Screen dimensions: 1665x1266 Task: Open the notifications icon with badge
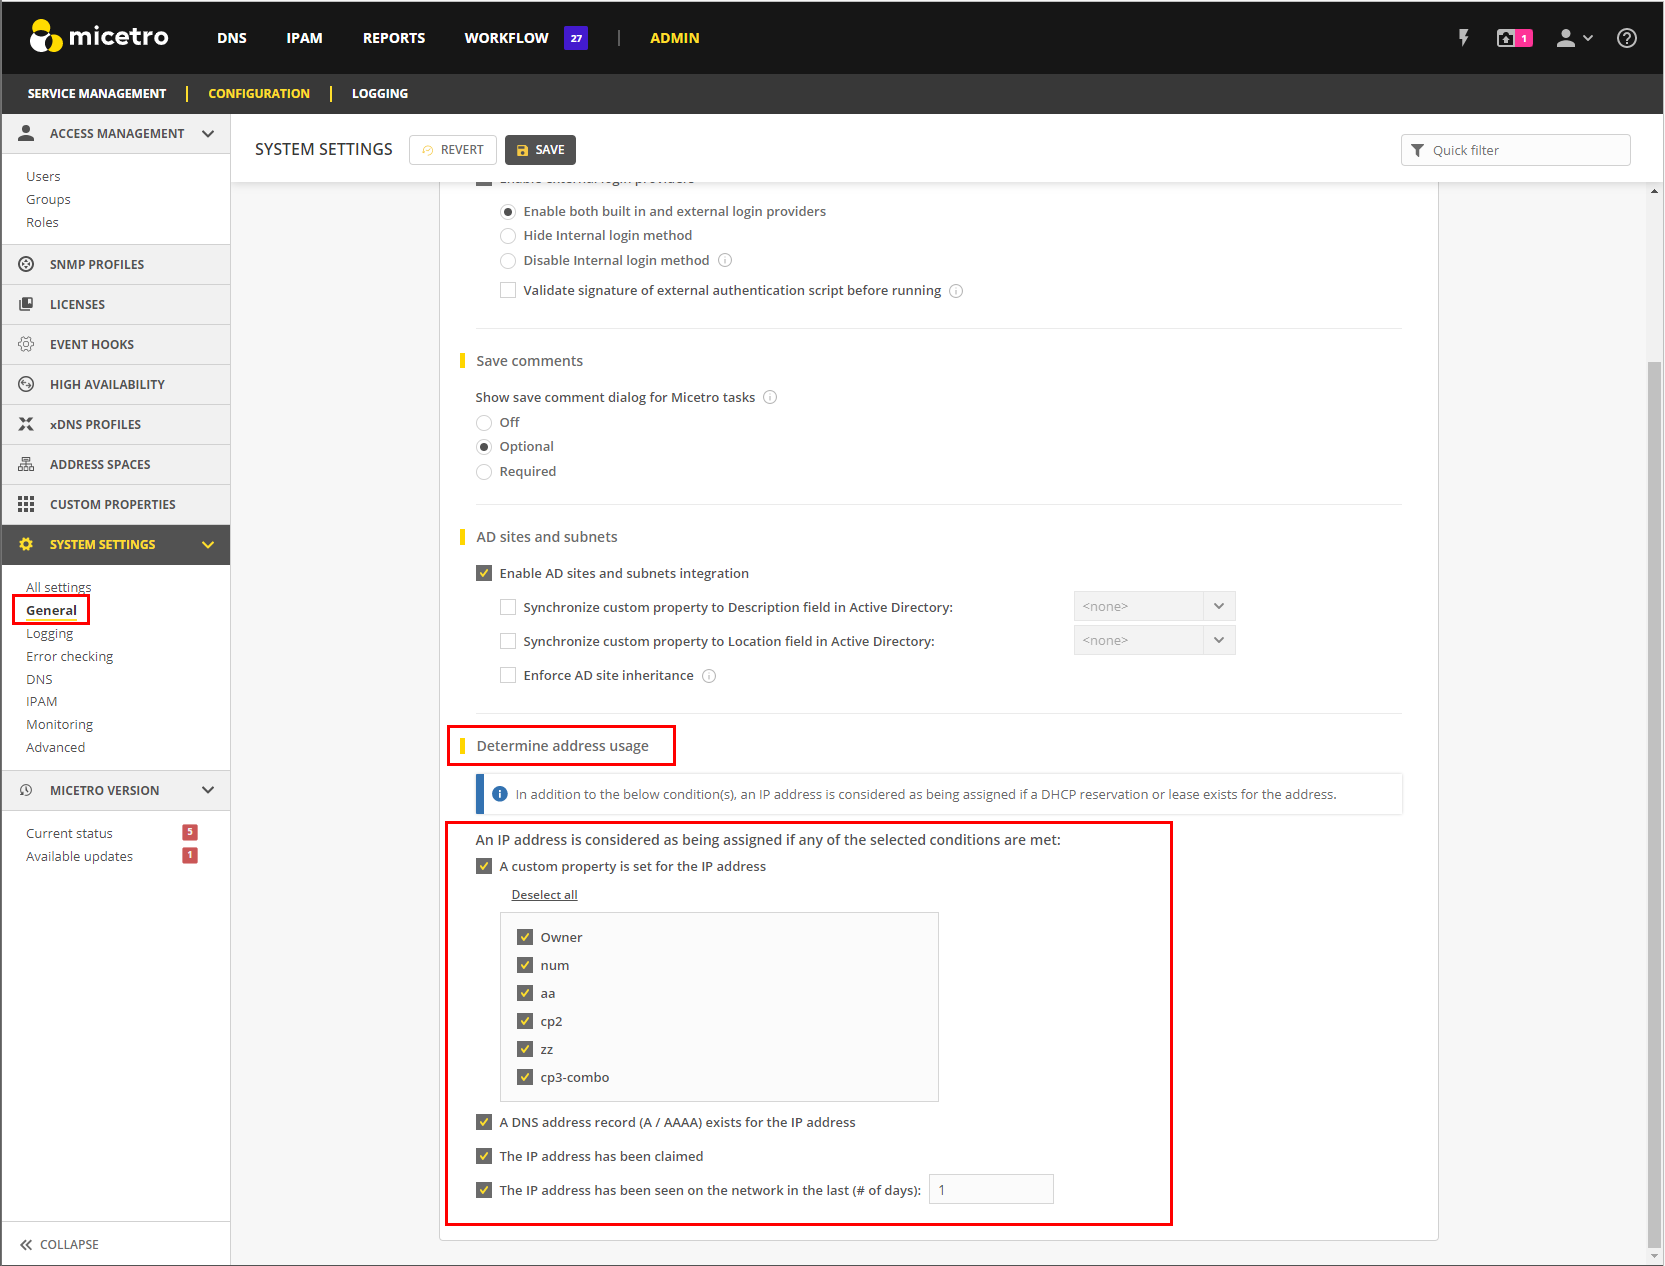pyautogui.click(x=1513, y=38)
